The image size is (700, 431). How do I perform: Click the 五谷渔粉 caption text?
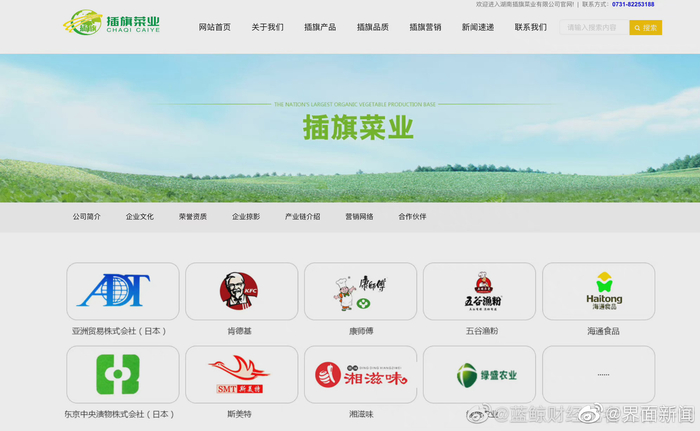tap(482, 331)
